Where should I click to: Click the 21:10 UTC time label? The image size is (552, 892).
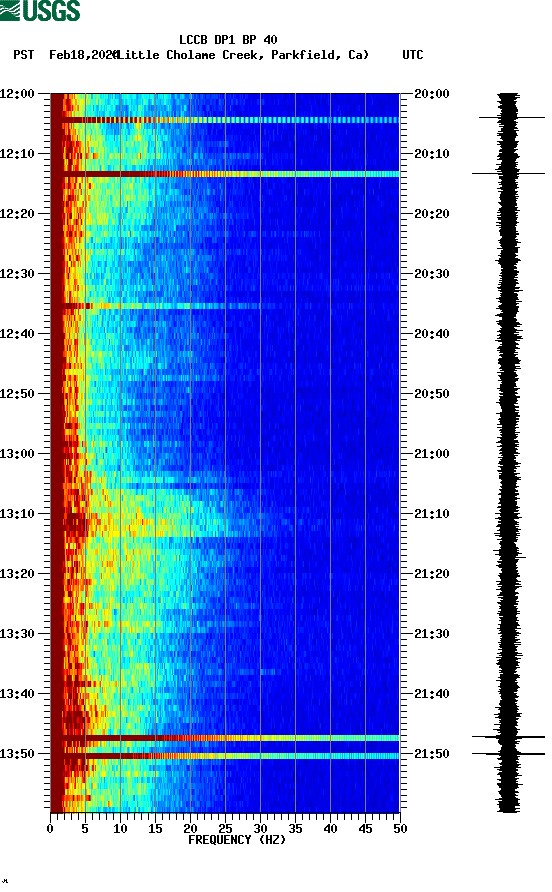pos(431,514)
